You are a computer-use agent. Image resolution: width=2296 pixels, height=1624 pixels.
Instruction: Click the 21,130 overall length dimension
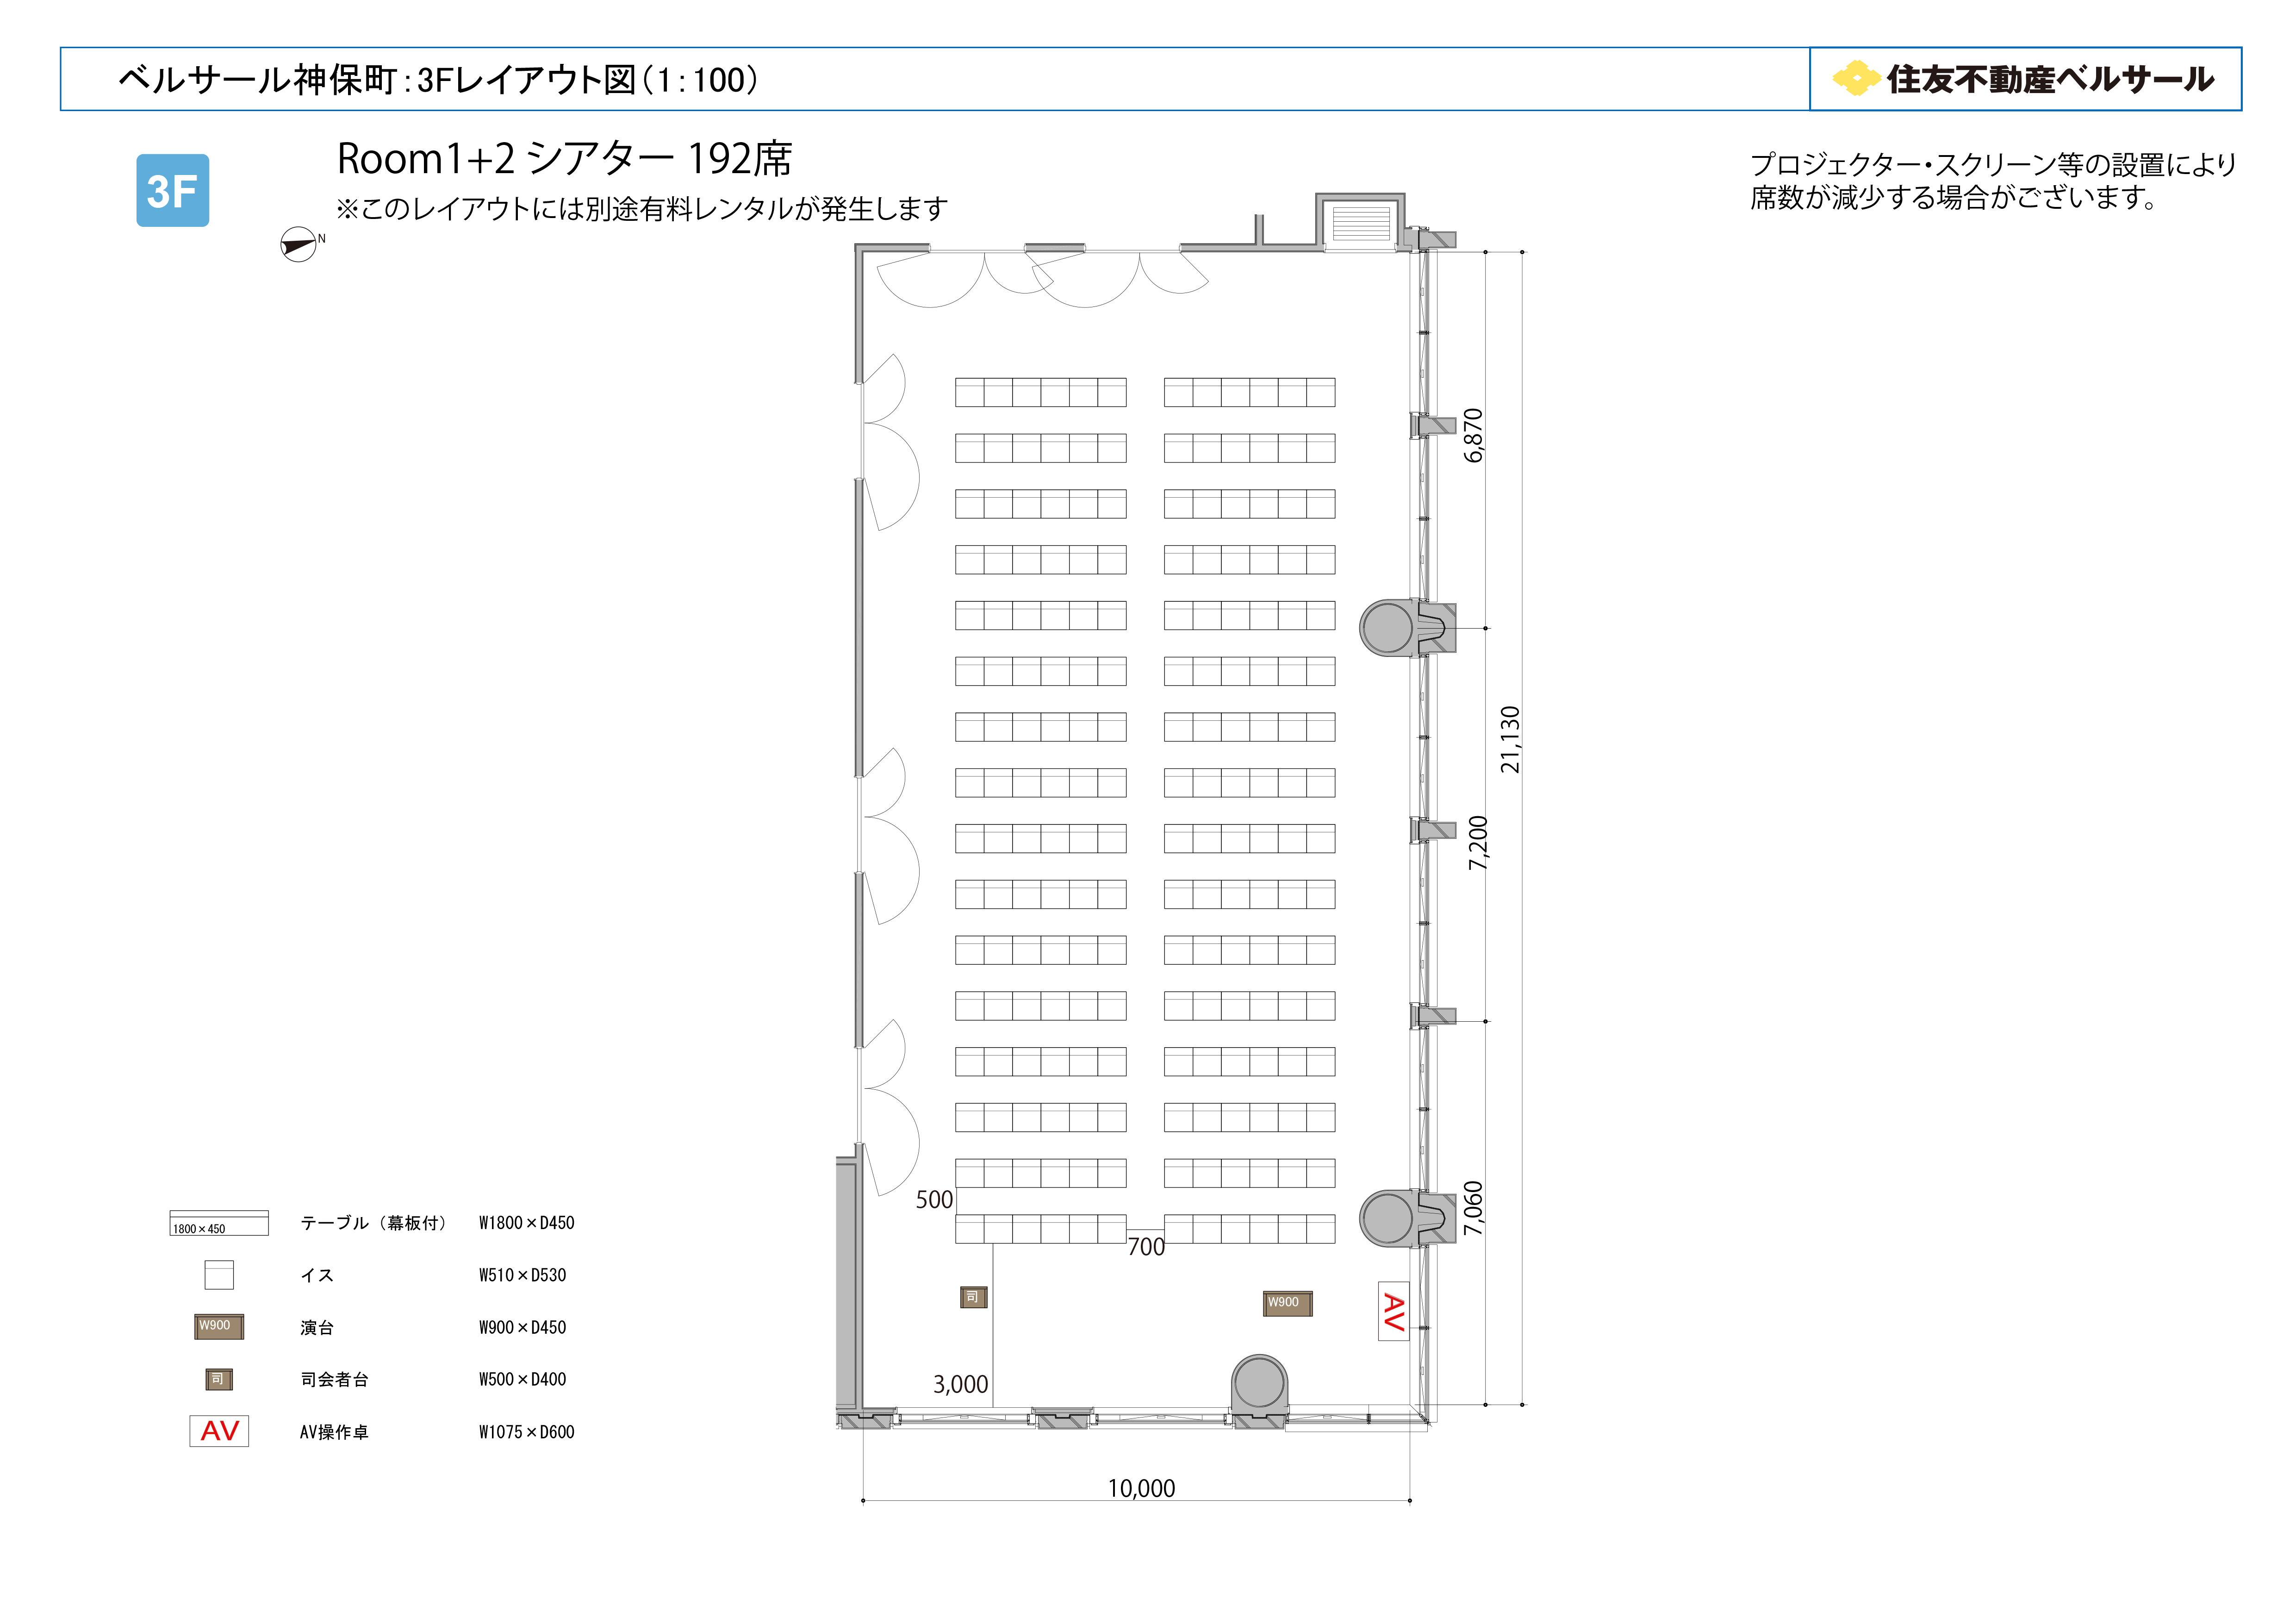tap(1510, 739)
